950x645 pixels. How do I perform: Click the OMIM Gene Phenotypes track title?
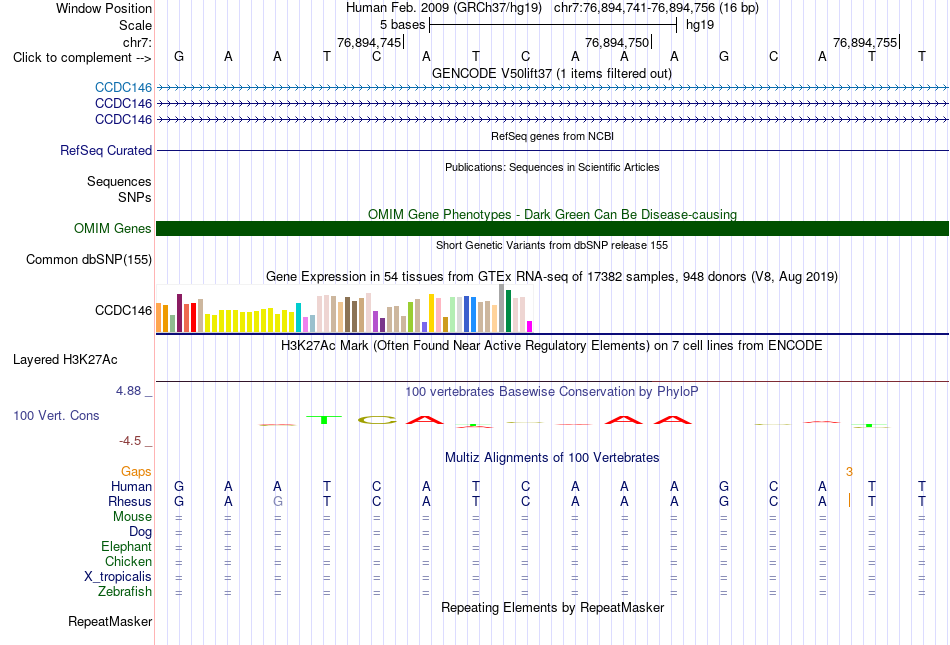[x=552, y=214]
